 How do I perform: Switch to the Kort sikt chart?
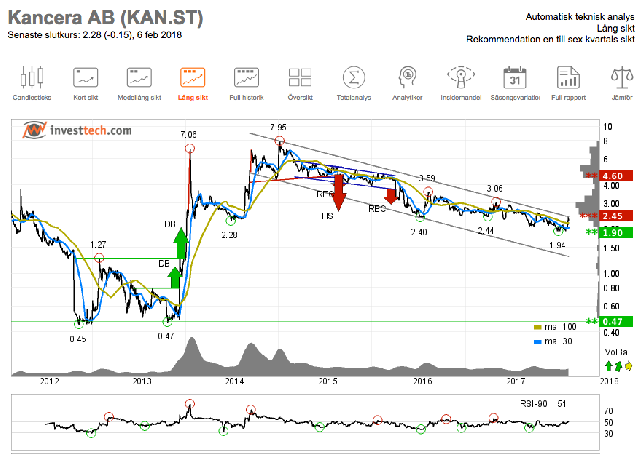point(86,83)
